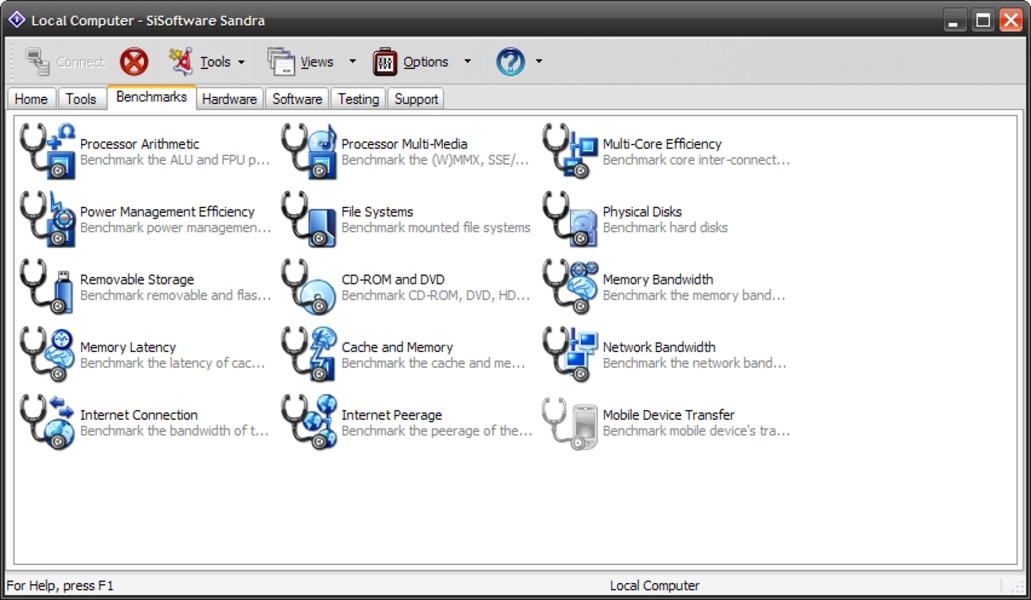This screenshot has width=1031, height=600.
Task: Click the Removable Storage benchmark label
Action: point(137,279)
